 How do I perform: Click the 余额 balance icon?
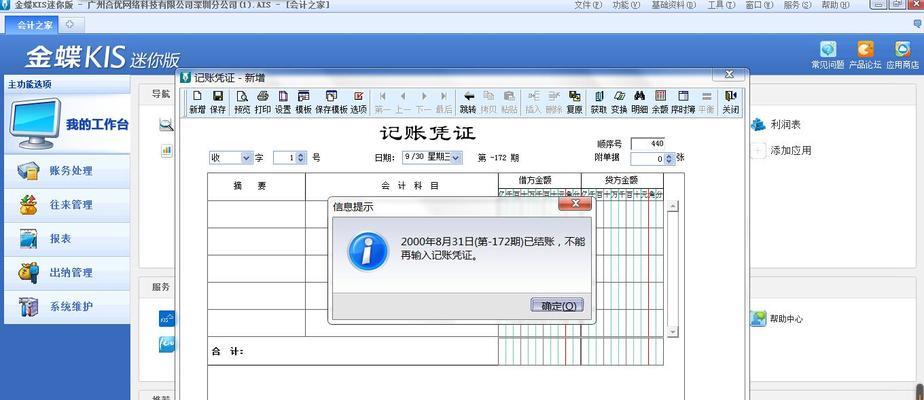(x=660, y=102)
